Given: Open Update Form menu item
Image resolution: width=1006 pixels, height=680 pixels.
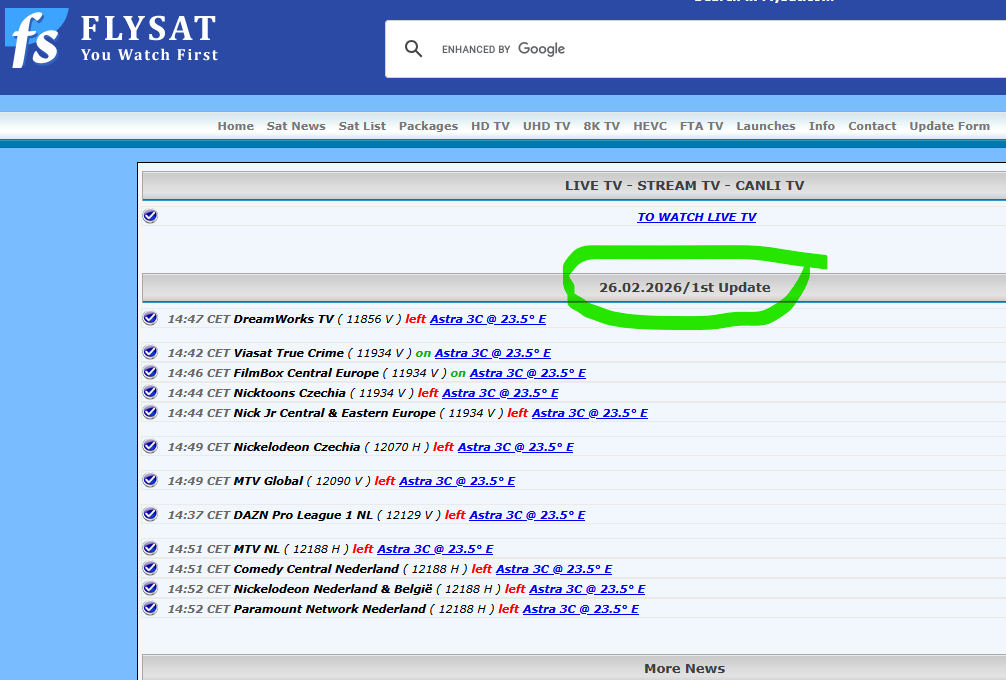Looking at the screenshot, I should [x=950, y=126].
